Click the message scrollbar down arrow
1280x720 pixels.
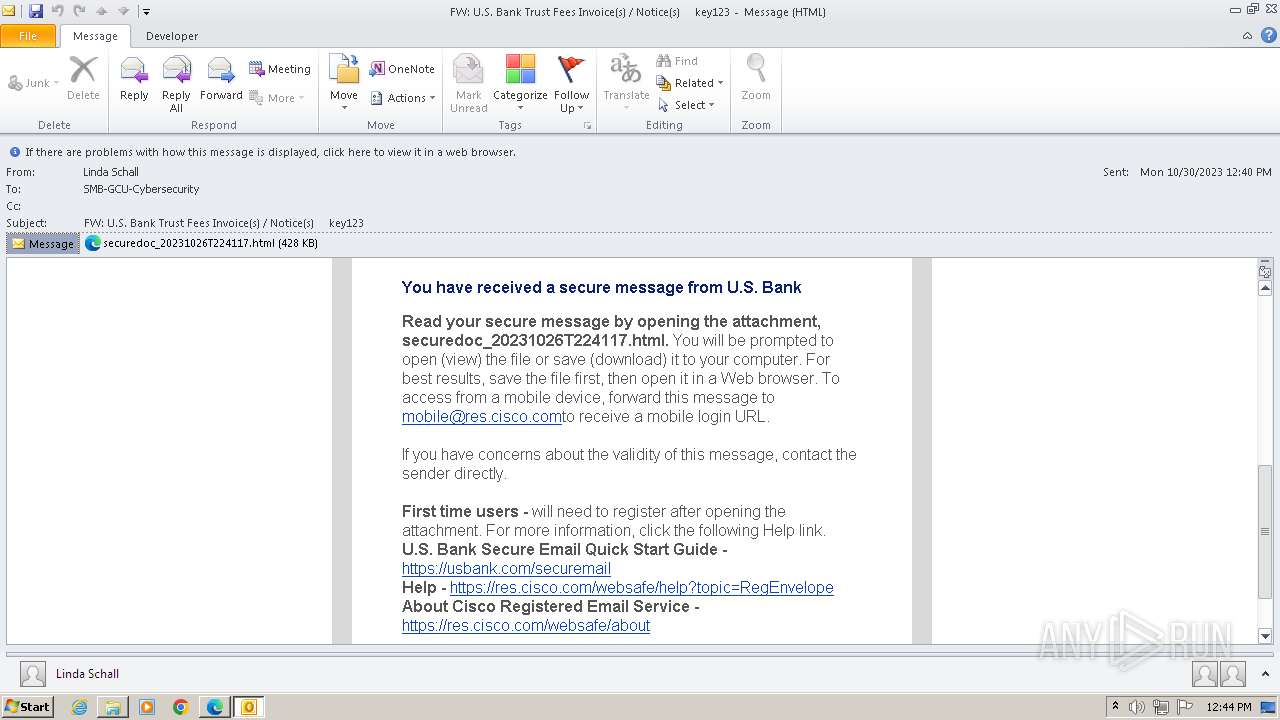[1265, 636]
